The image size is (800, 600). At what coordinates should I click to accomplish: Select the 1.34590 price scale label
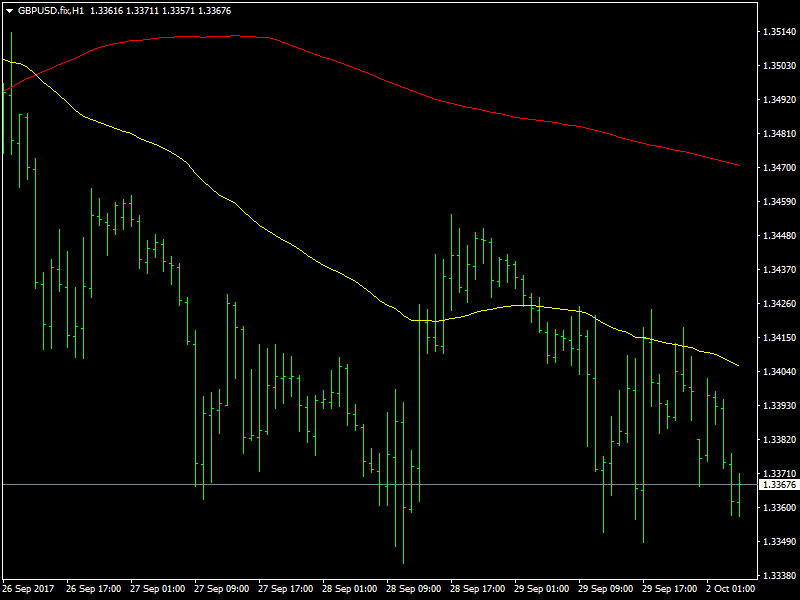pyautogui.click(x=779, y=202)
